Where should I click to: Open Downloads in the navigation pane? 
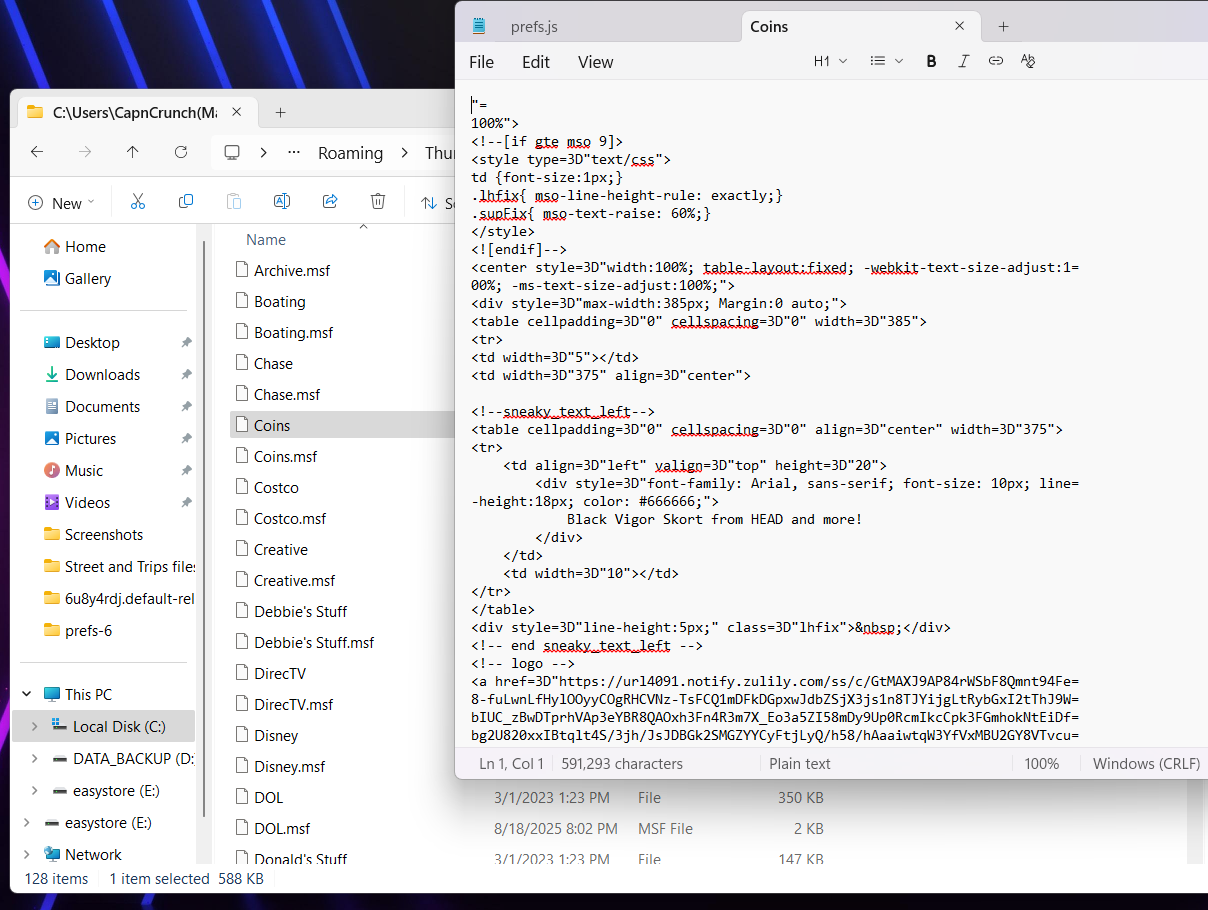click(x=102, y=374)
